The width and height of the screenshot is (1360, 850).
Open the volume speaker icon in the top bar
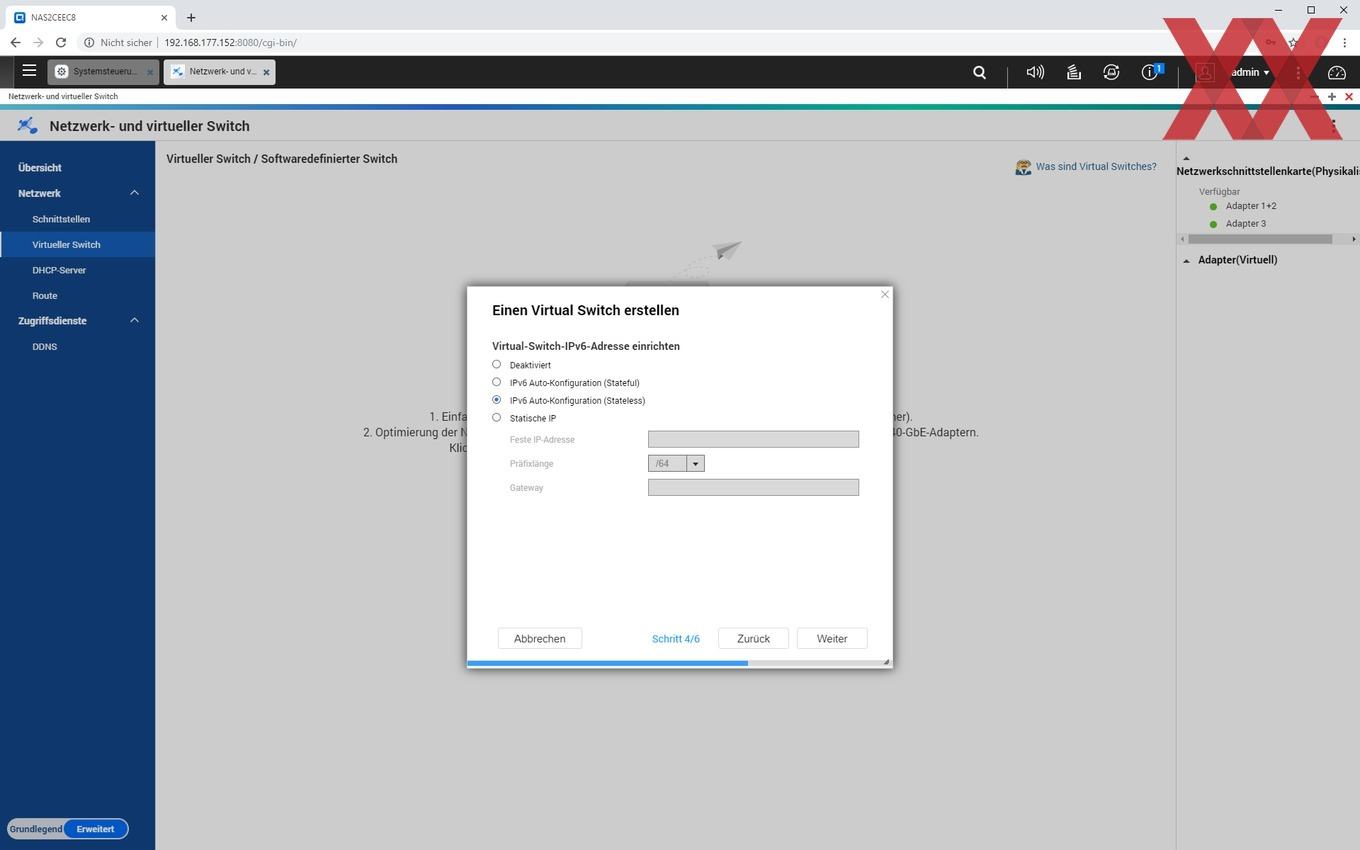(x=1035, y=72)
